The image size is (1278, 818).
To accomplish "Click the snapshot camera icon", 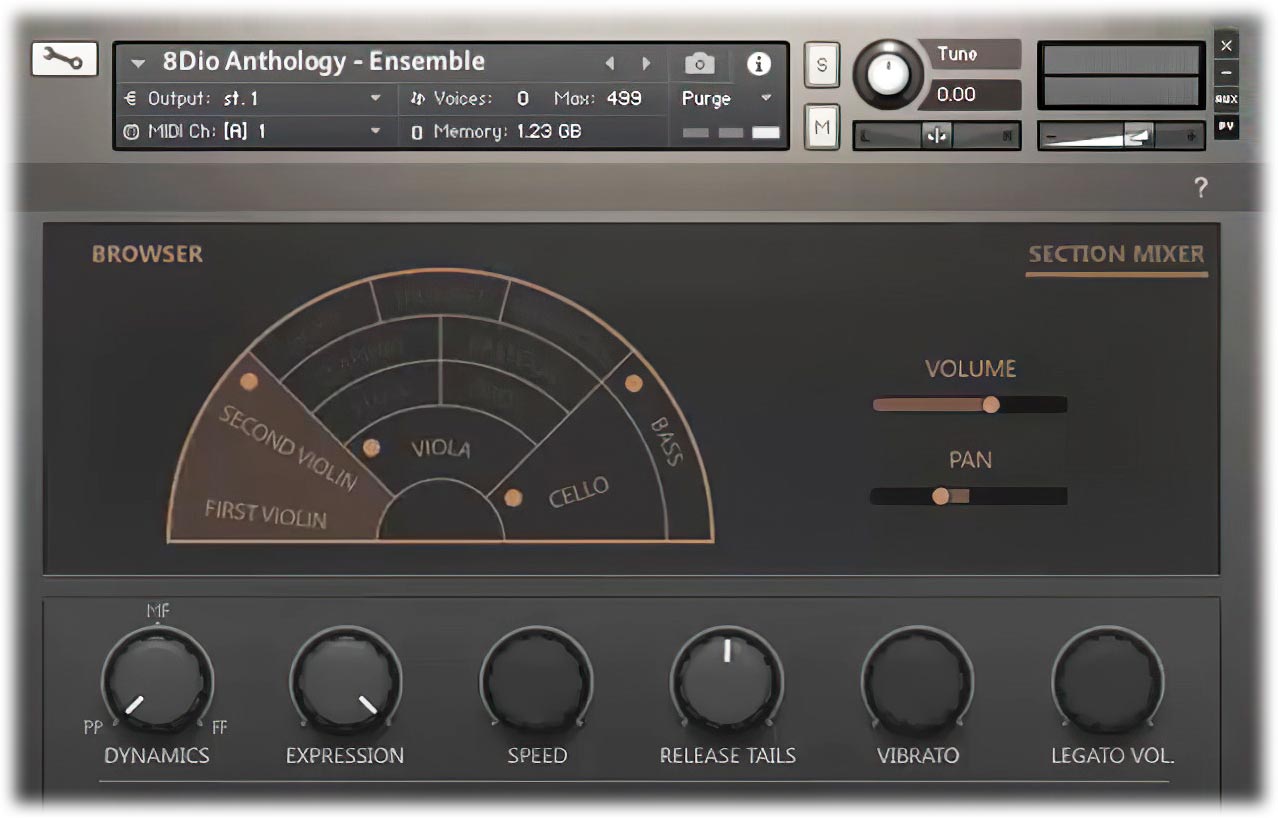I will [x=699, y=61].
